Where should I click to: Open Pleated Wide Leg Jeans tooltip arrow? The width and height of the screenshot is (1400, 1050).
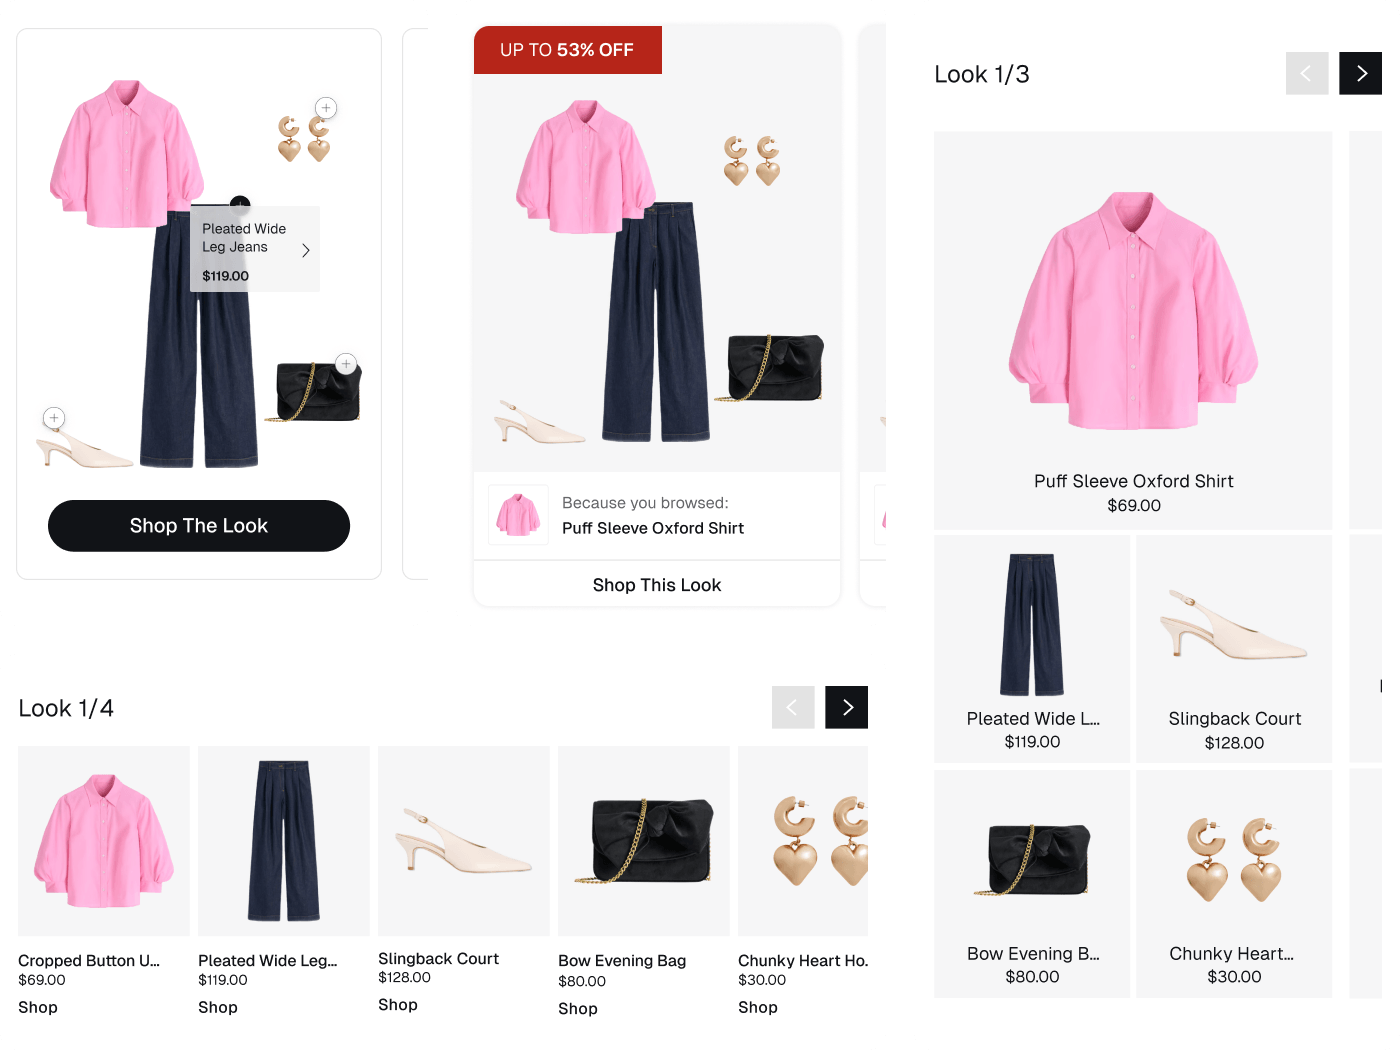306,250
